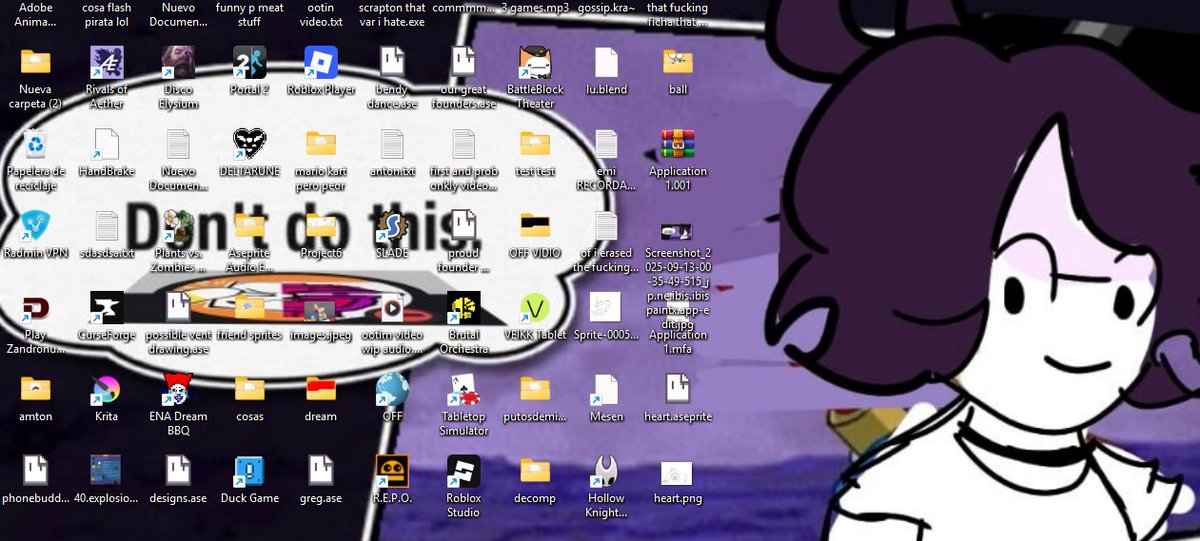Select the designs.ase file icon

pos(178,471)
